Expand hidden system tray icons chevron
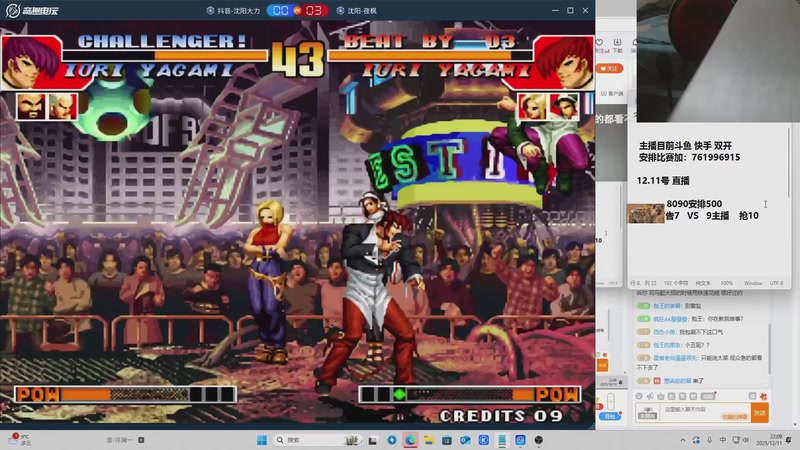The width and height of the screenshot is (800, 450). [x=683, y=440]
